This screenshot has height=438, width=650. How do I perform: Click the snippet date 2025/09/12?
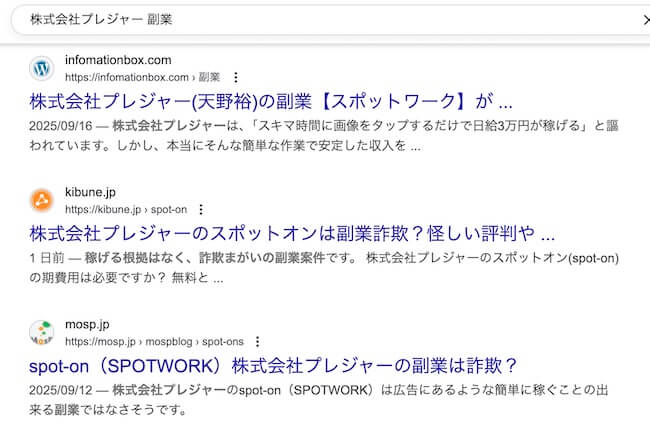[x=61, y=390]
